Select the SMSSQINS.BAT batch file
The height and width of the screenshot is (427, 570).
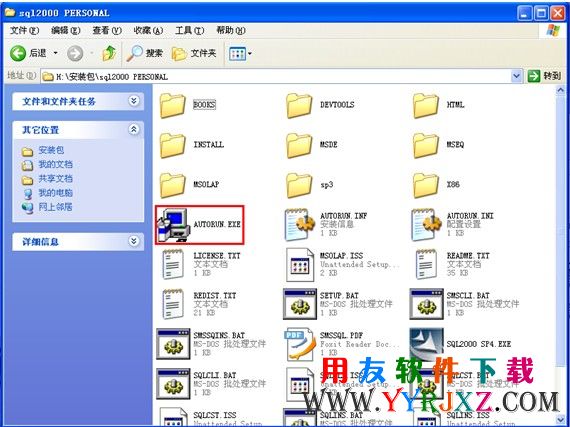(x=211, y=344)
